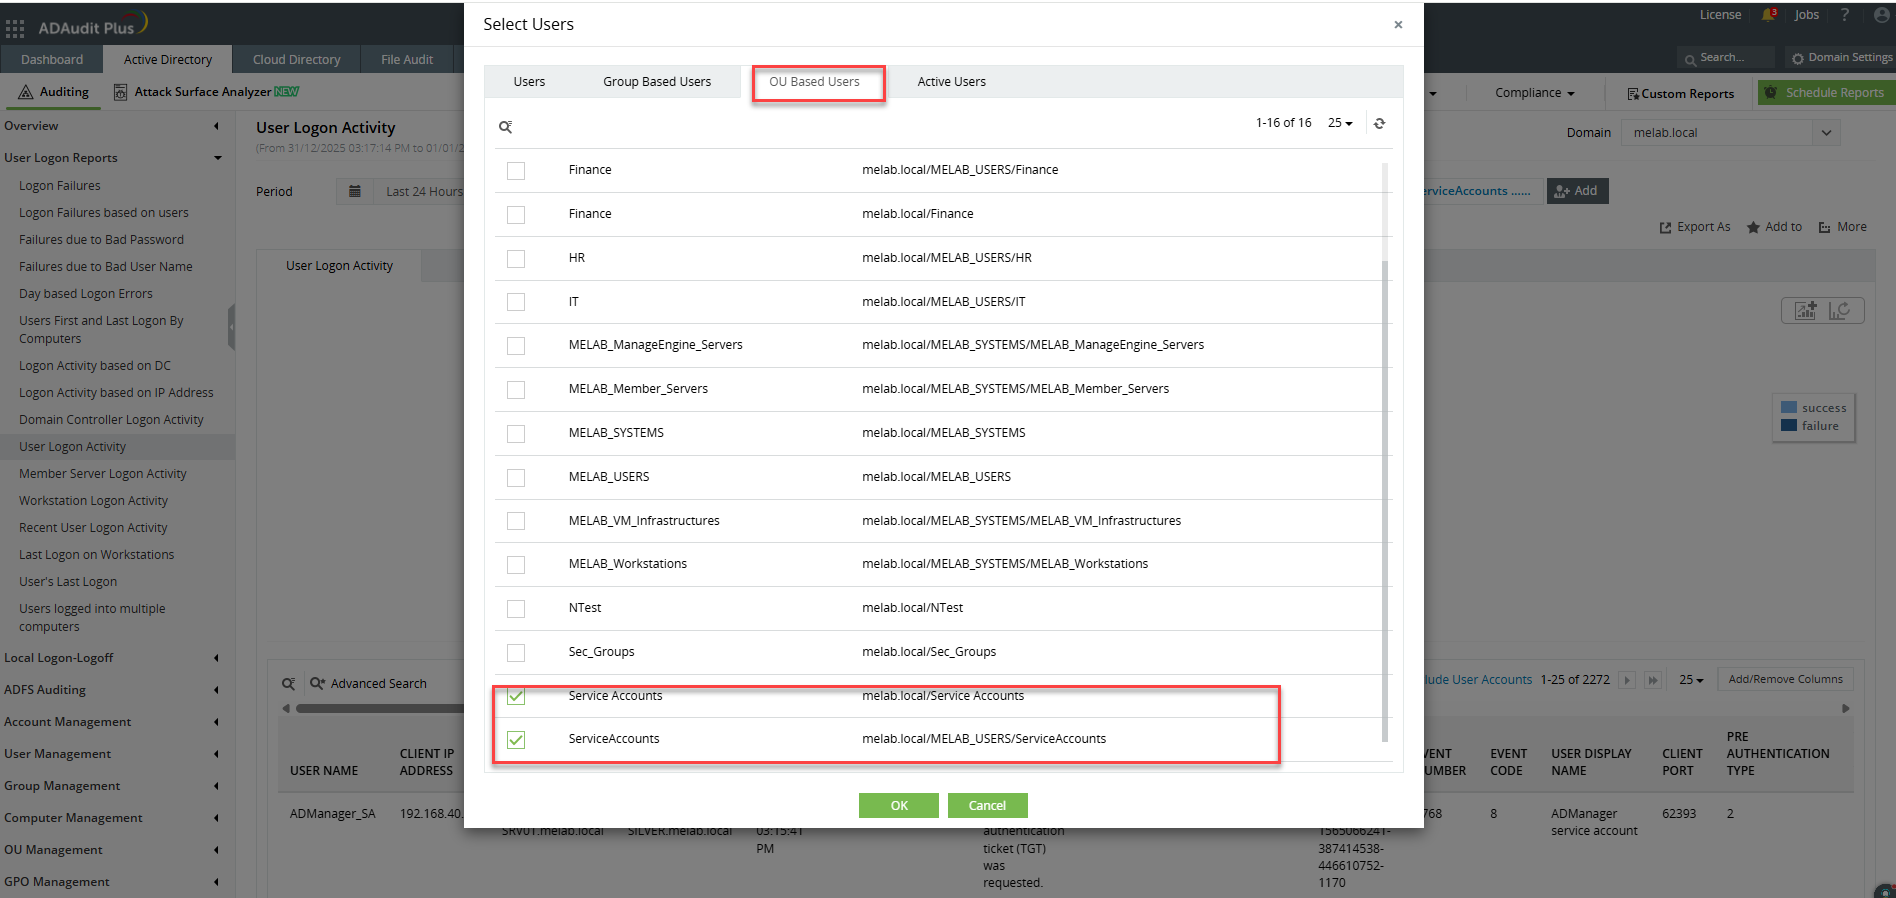Click the calendar icon next to Period
This screenshot has width=1896, height=898.
[355, 191]
